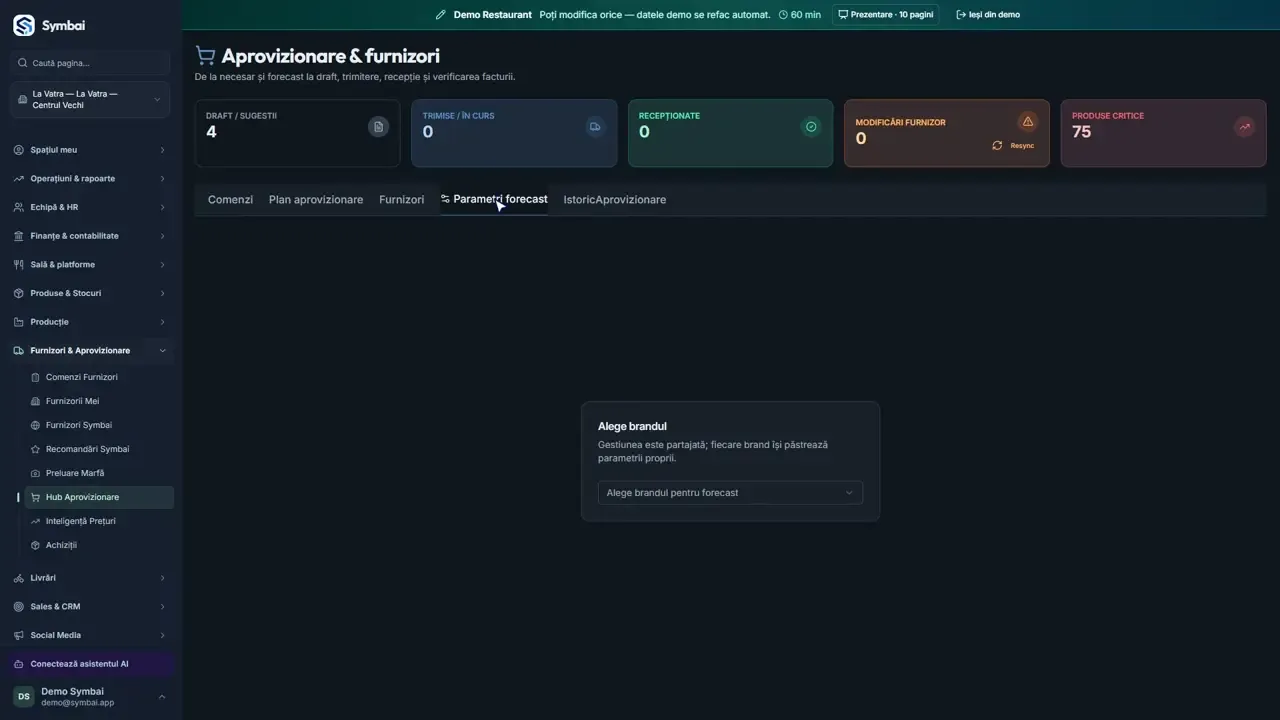Click Ieși din demo link
Viewport: 1280px width, 720px height.
(x=988, y=15)
